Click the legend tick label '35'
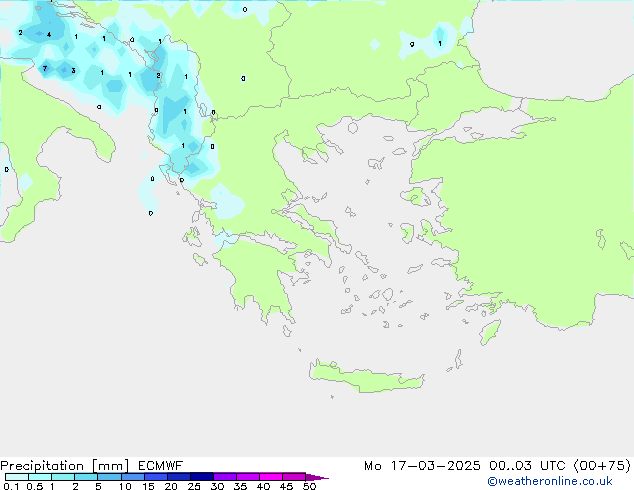This screenshot has width=634, height=490. pos(240,486)
